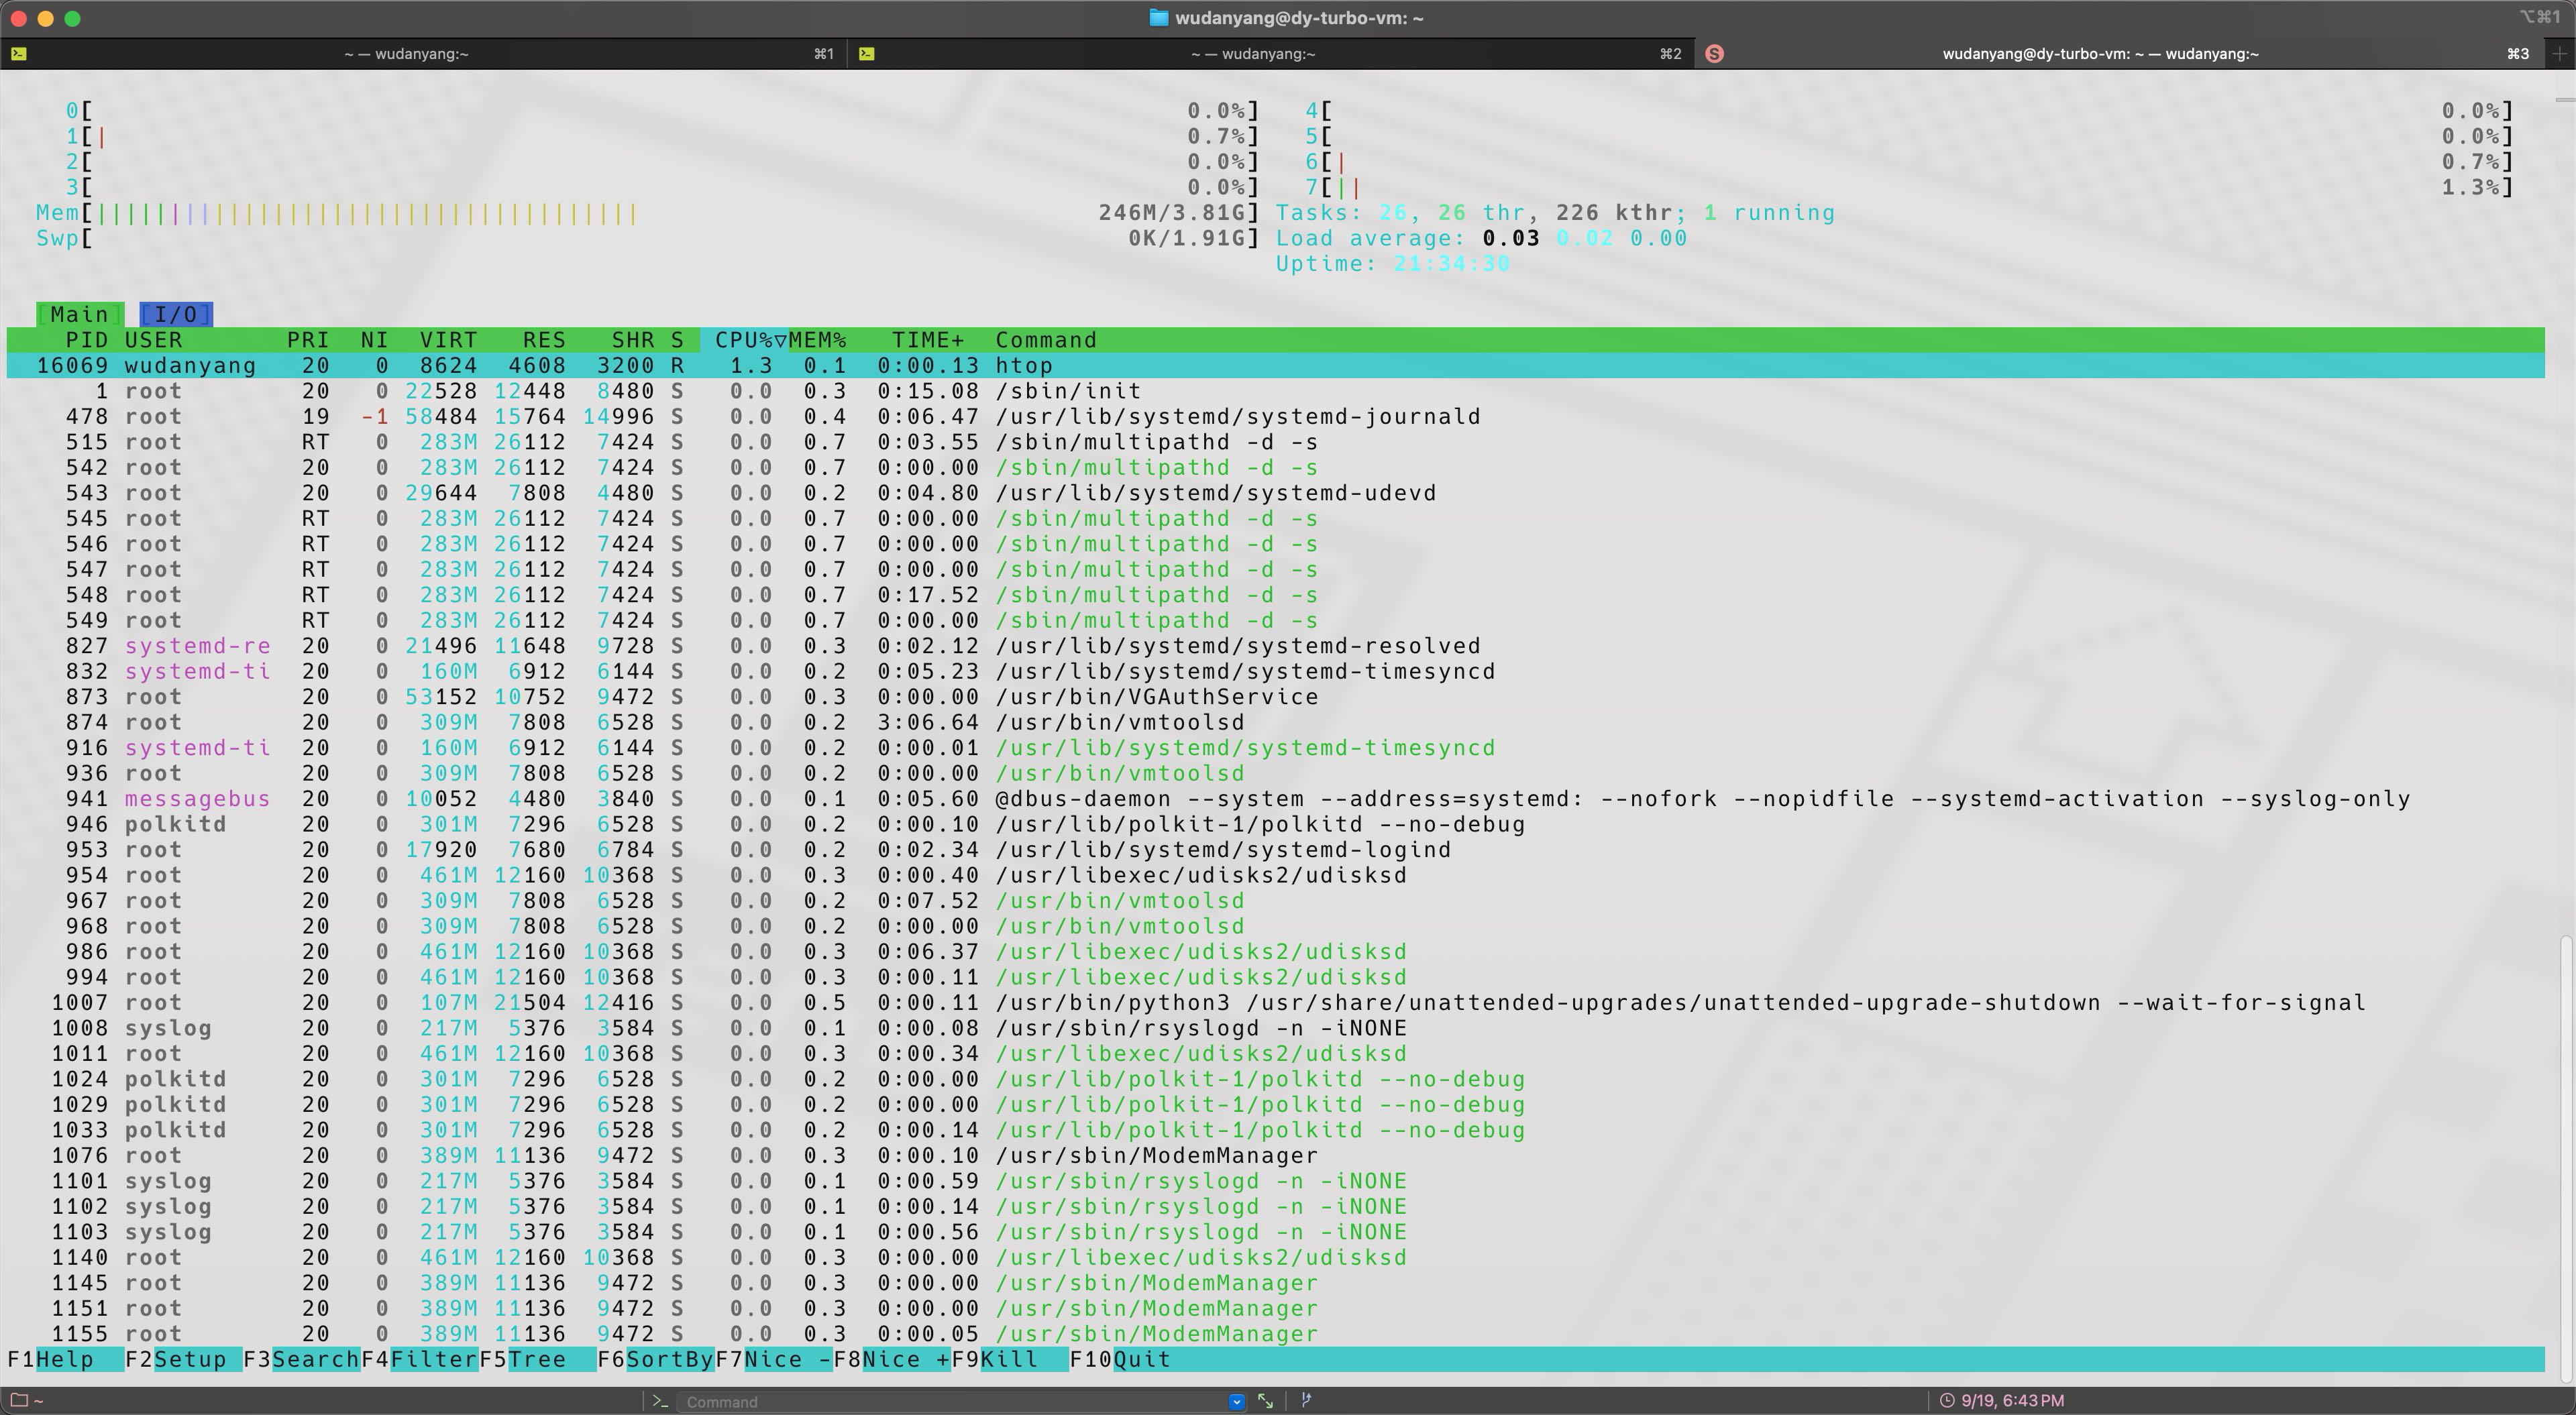Click the red S icon on third tab
The image size is (2576, 1415).
coord(1714,54)
